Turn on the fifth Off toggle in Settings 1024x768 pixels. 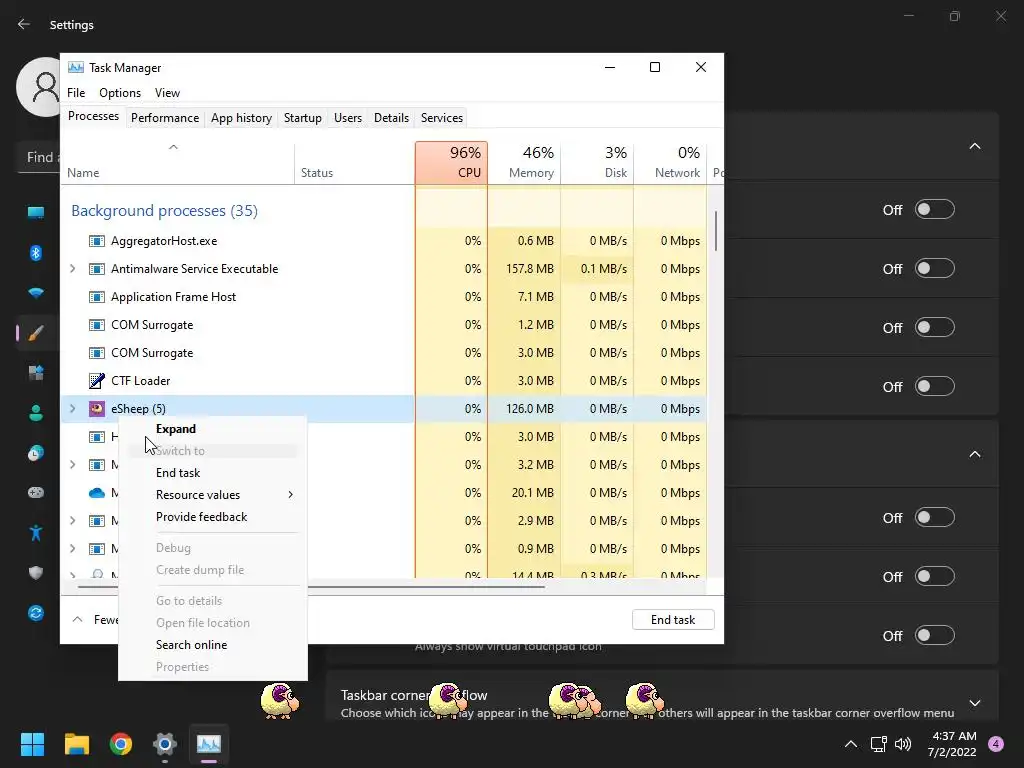tap(935, 517)
